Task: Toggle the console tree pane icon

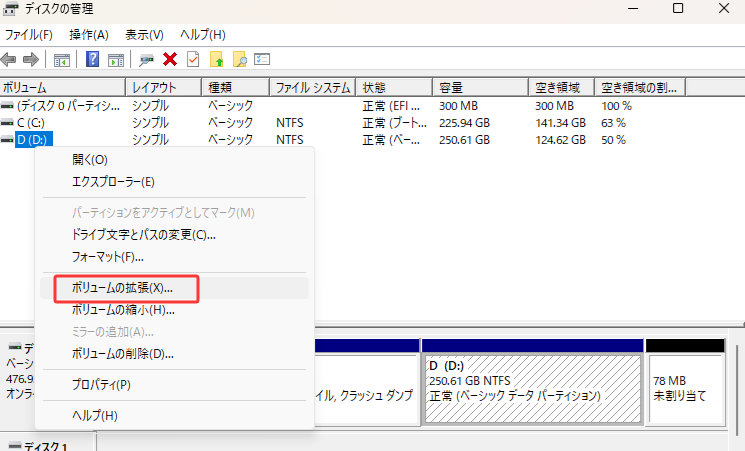Action: (62, 60)
